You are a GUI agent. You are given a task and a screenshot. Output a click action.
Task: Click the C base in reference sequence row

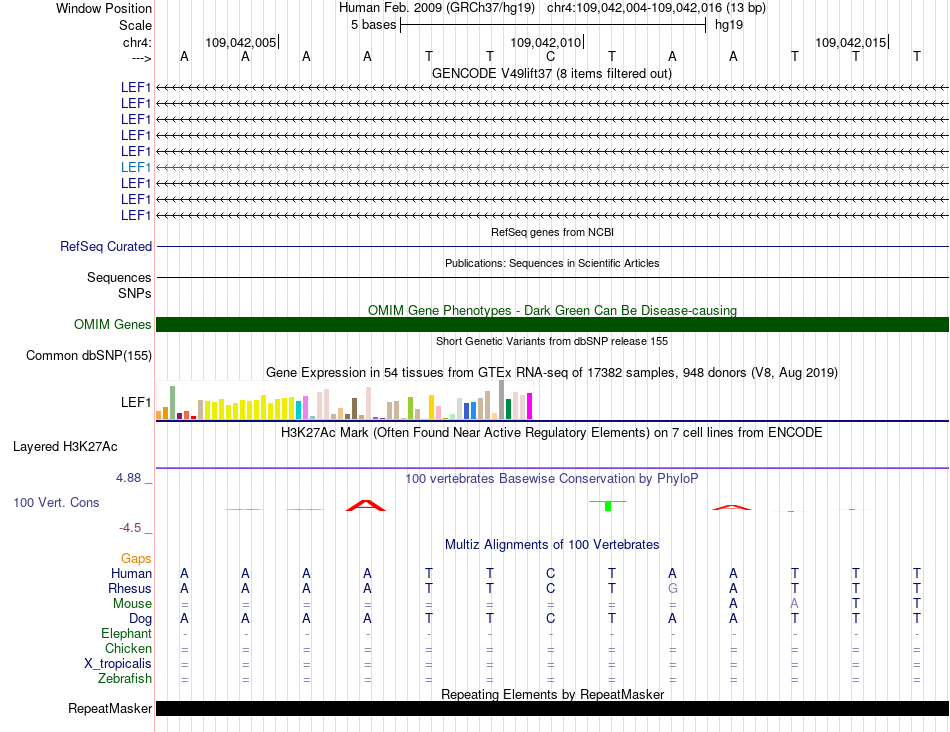pyautogui.click(x=551, y=56)
